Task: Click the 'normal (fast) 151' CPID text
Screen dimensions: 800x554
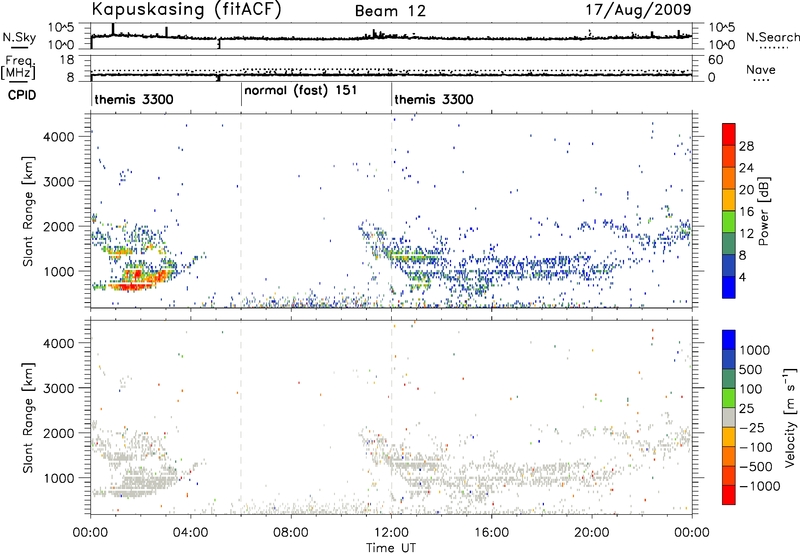Action: tap(301, 91)
